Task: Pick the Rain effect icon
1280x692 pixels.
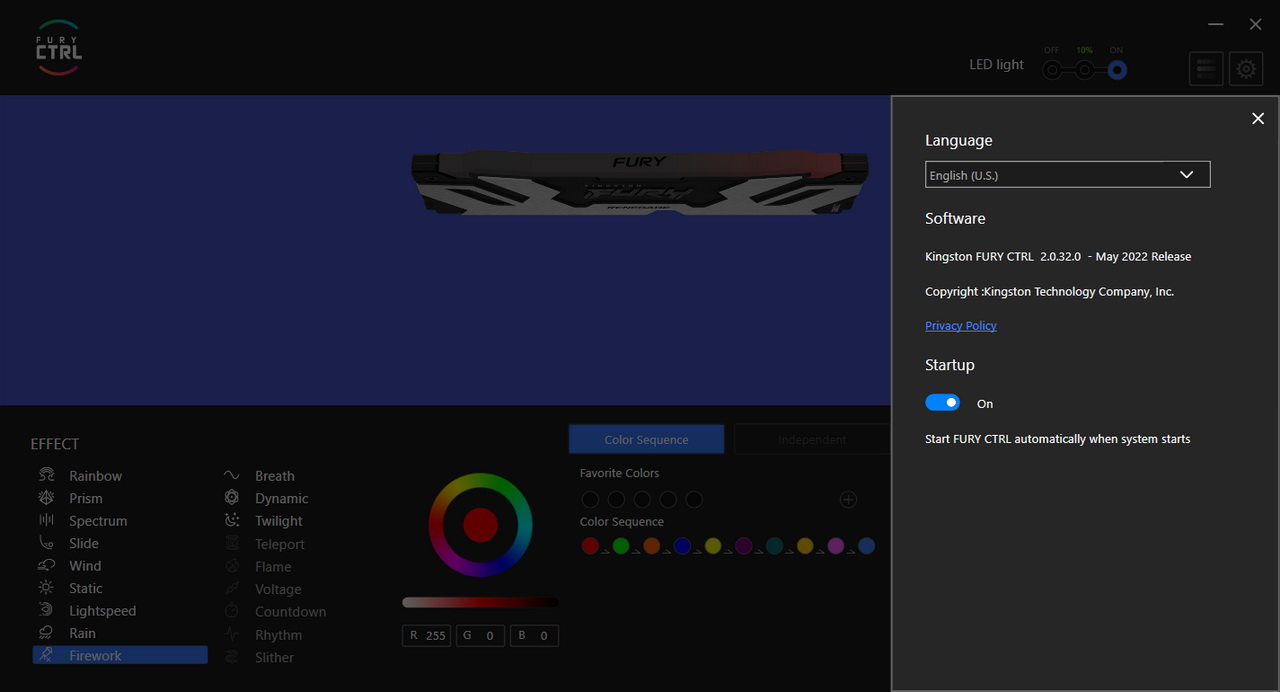Action: (46, 633)
